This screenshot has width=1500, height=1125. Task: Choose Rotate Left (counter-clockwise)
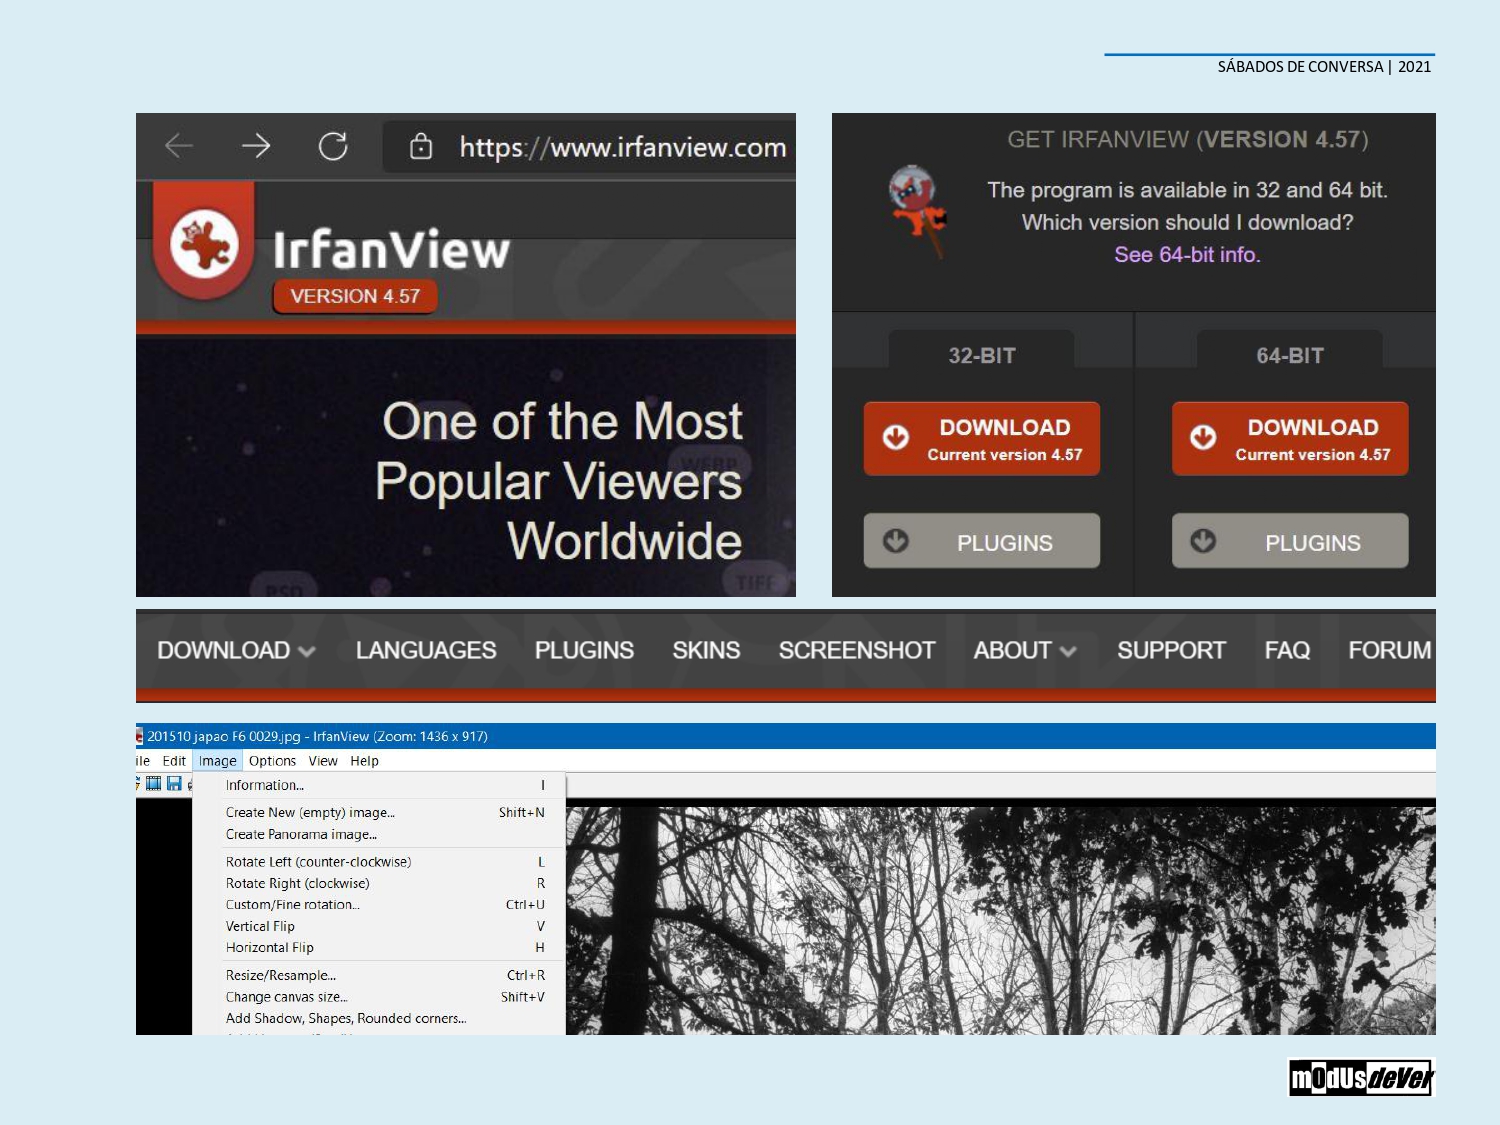pos(318,862)
